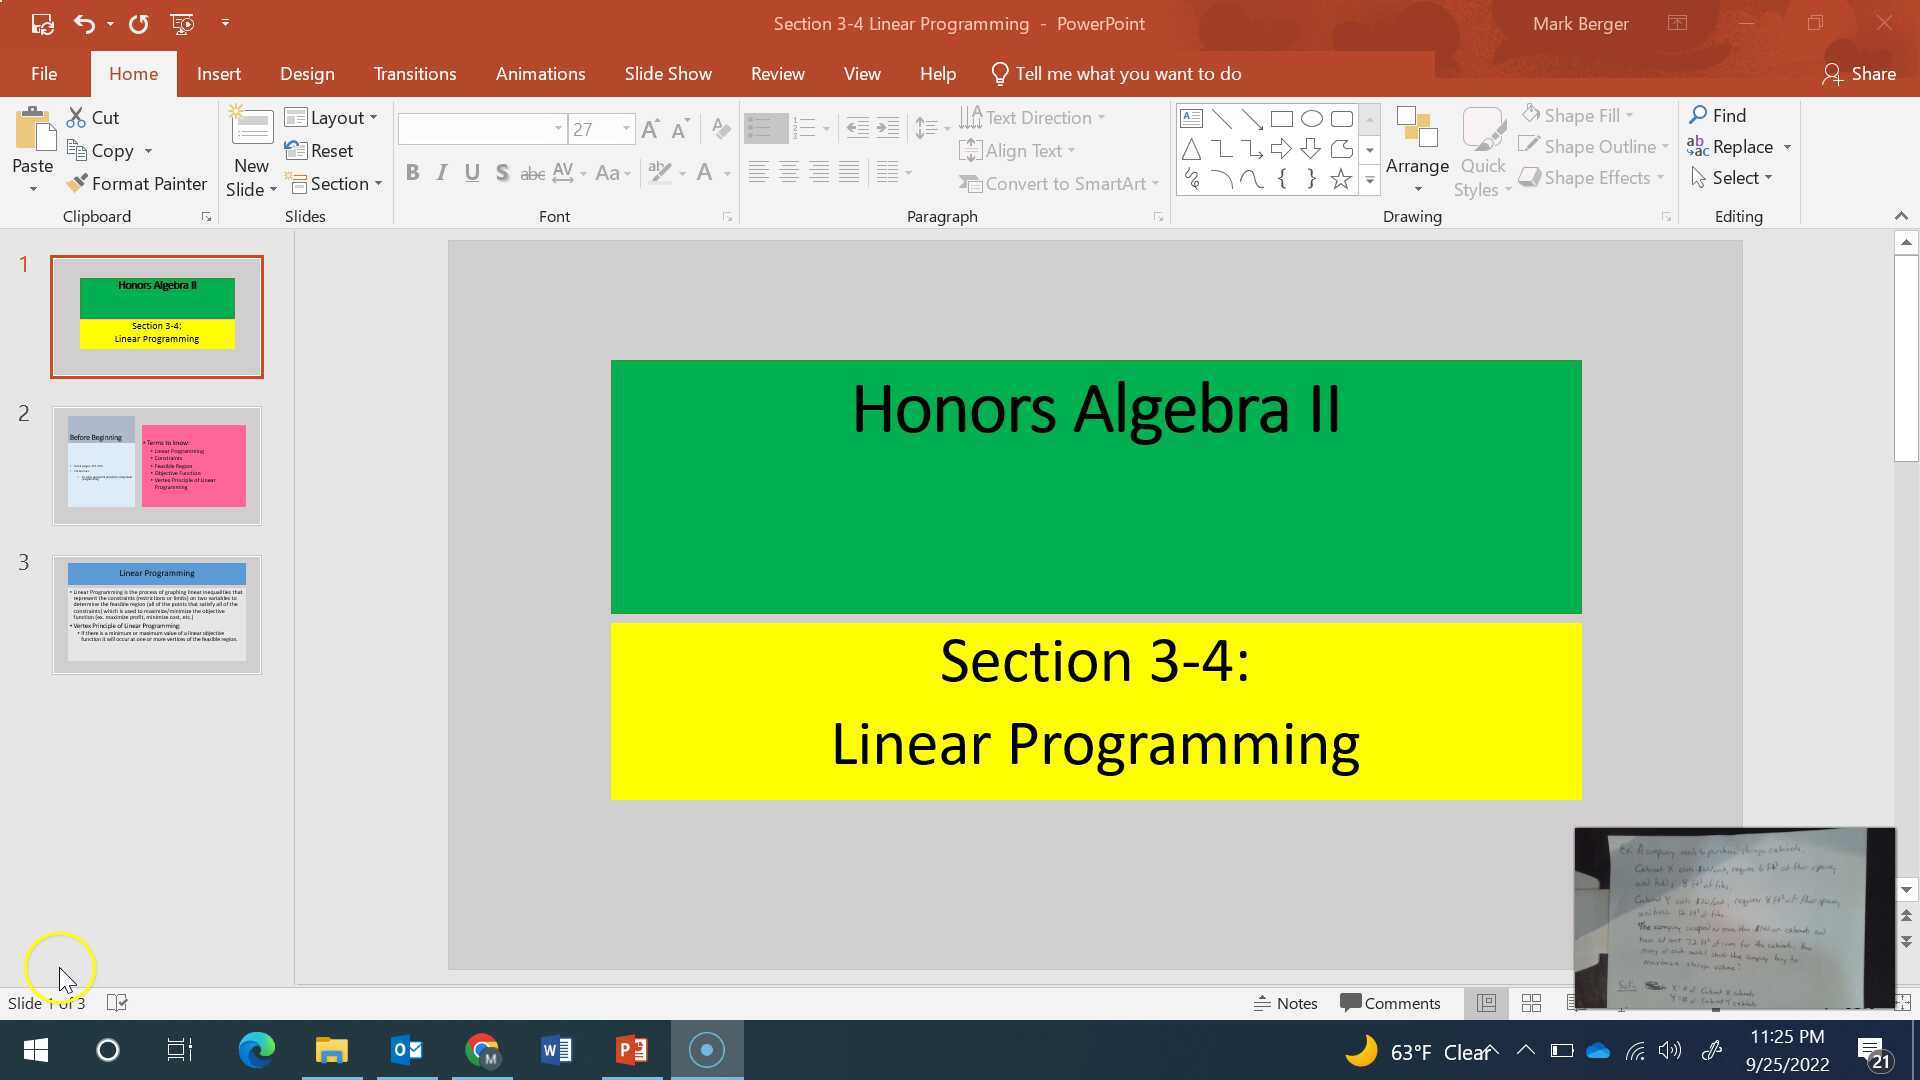Click the Save icon in the quick access toolbar

click(x=42, y=23)
